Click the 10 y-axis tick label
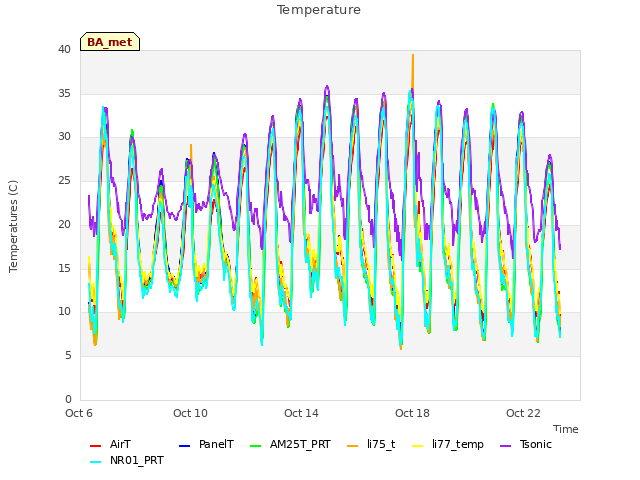 (x=64, y=312)
